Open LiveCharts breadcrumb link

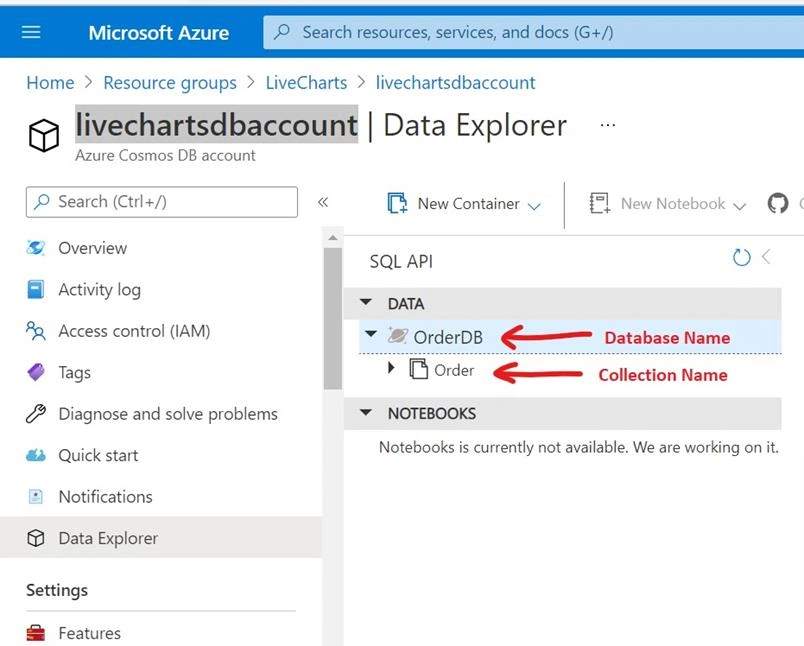(x=306, y=83)
